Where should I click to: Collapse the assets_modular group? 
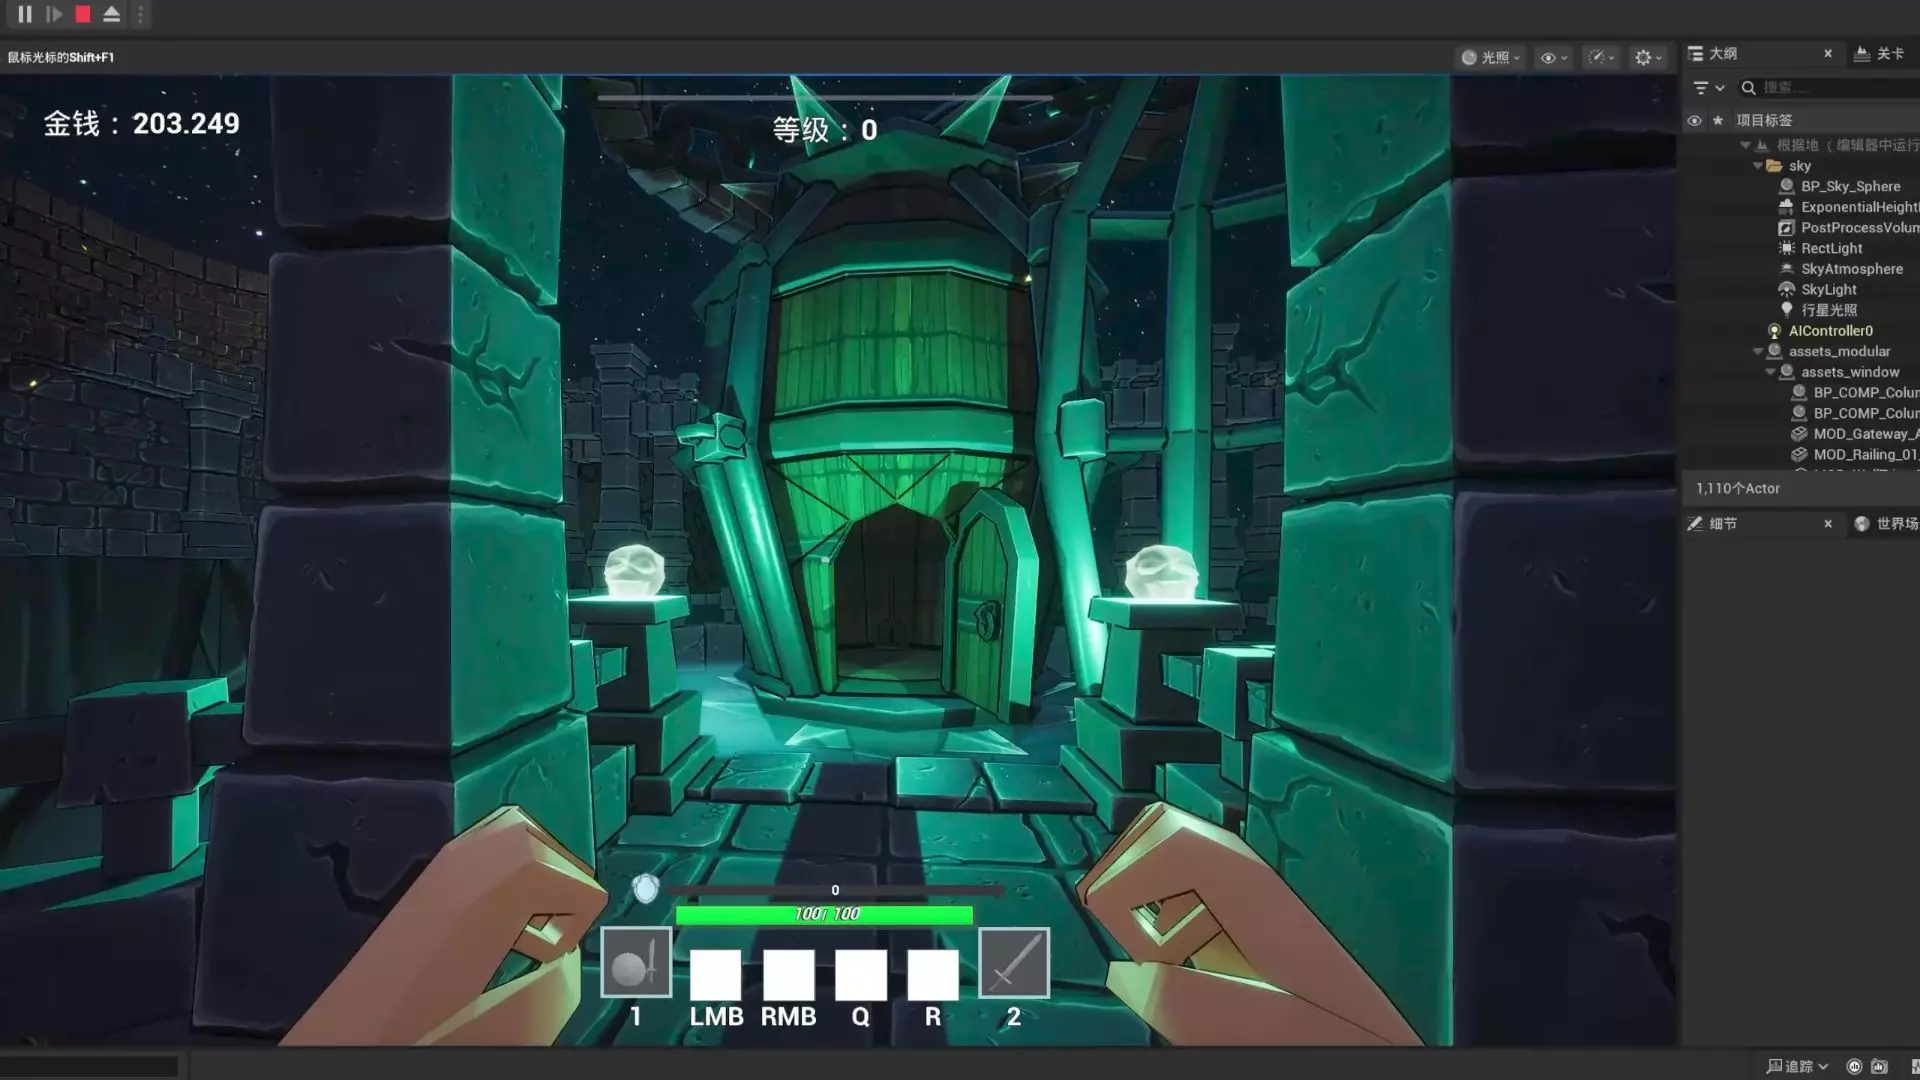click(1758, 352)
